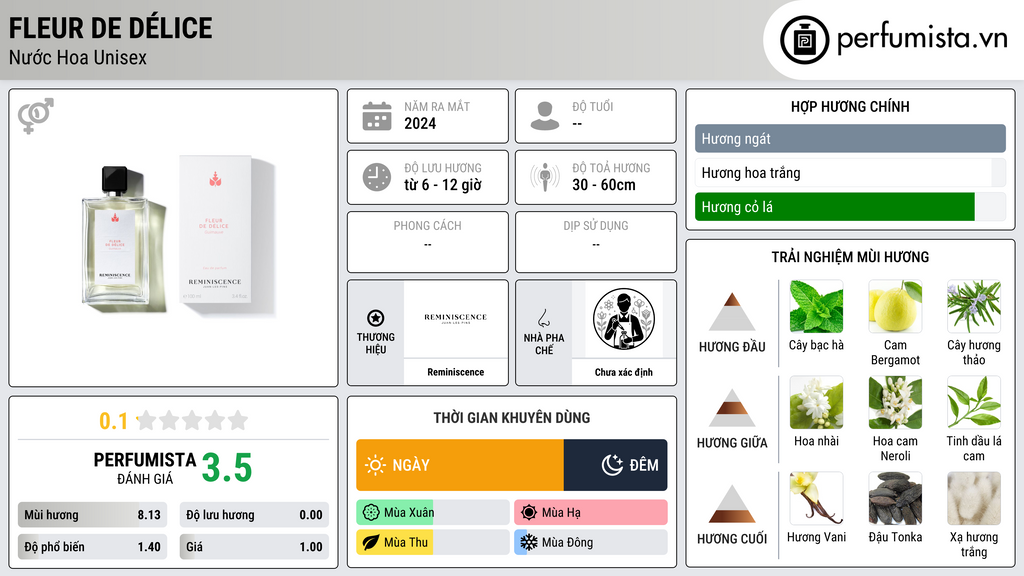1024x576 pixels.
Task: Click the Hoa nhài jasmine image
Action: 816,402
